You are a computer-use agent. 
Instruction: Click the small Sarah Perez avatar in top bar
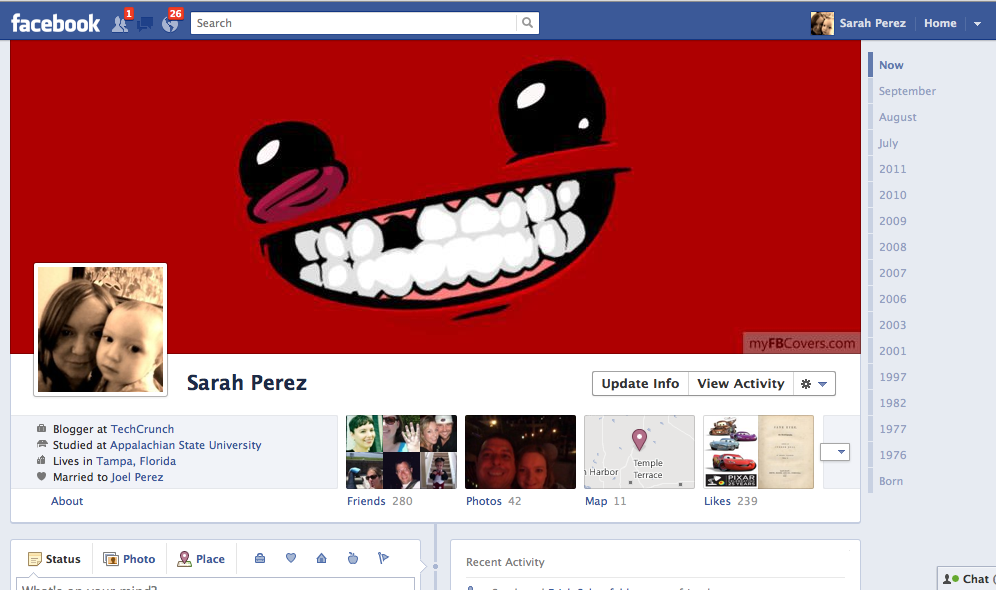tap(823, 23)
